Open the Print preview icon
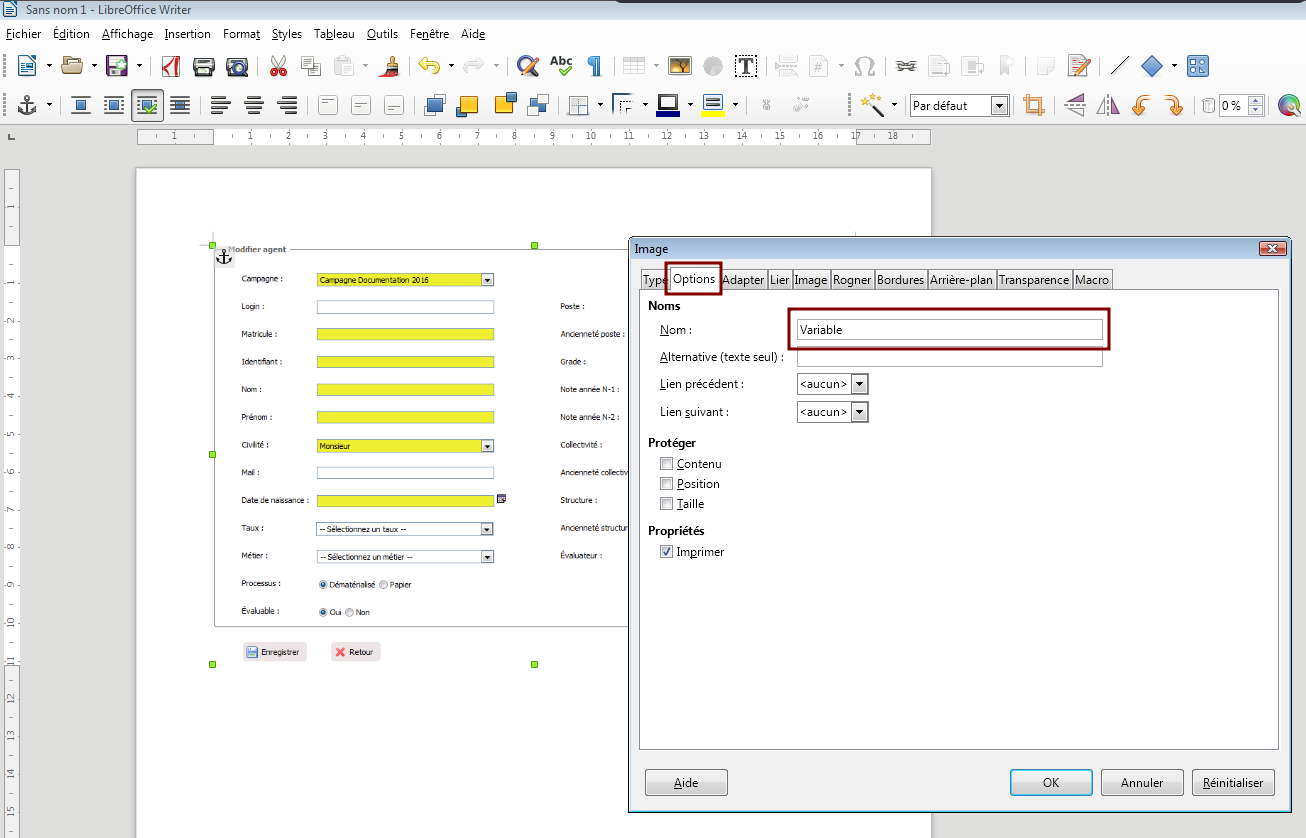The height and width of the screenshot is (838, 1306). tap(237, 66)
